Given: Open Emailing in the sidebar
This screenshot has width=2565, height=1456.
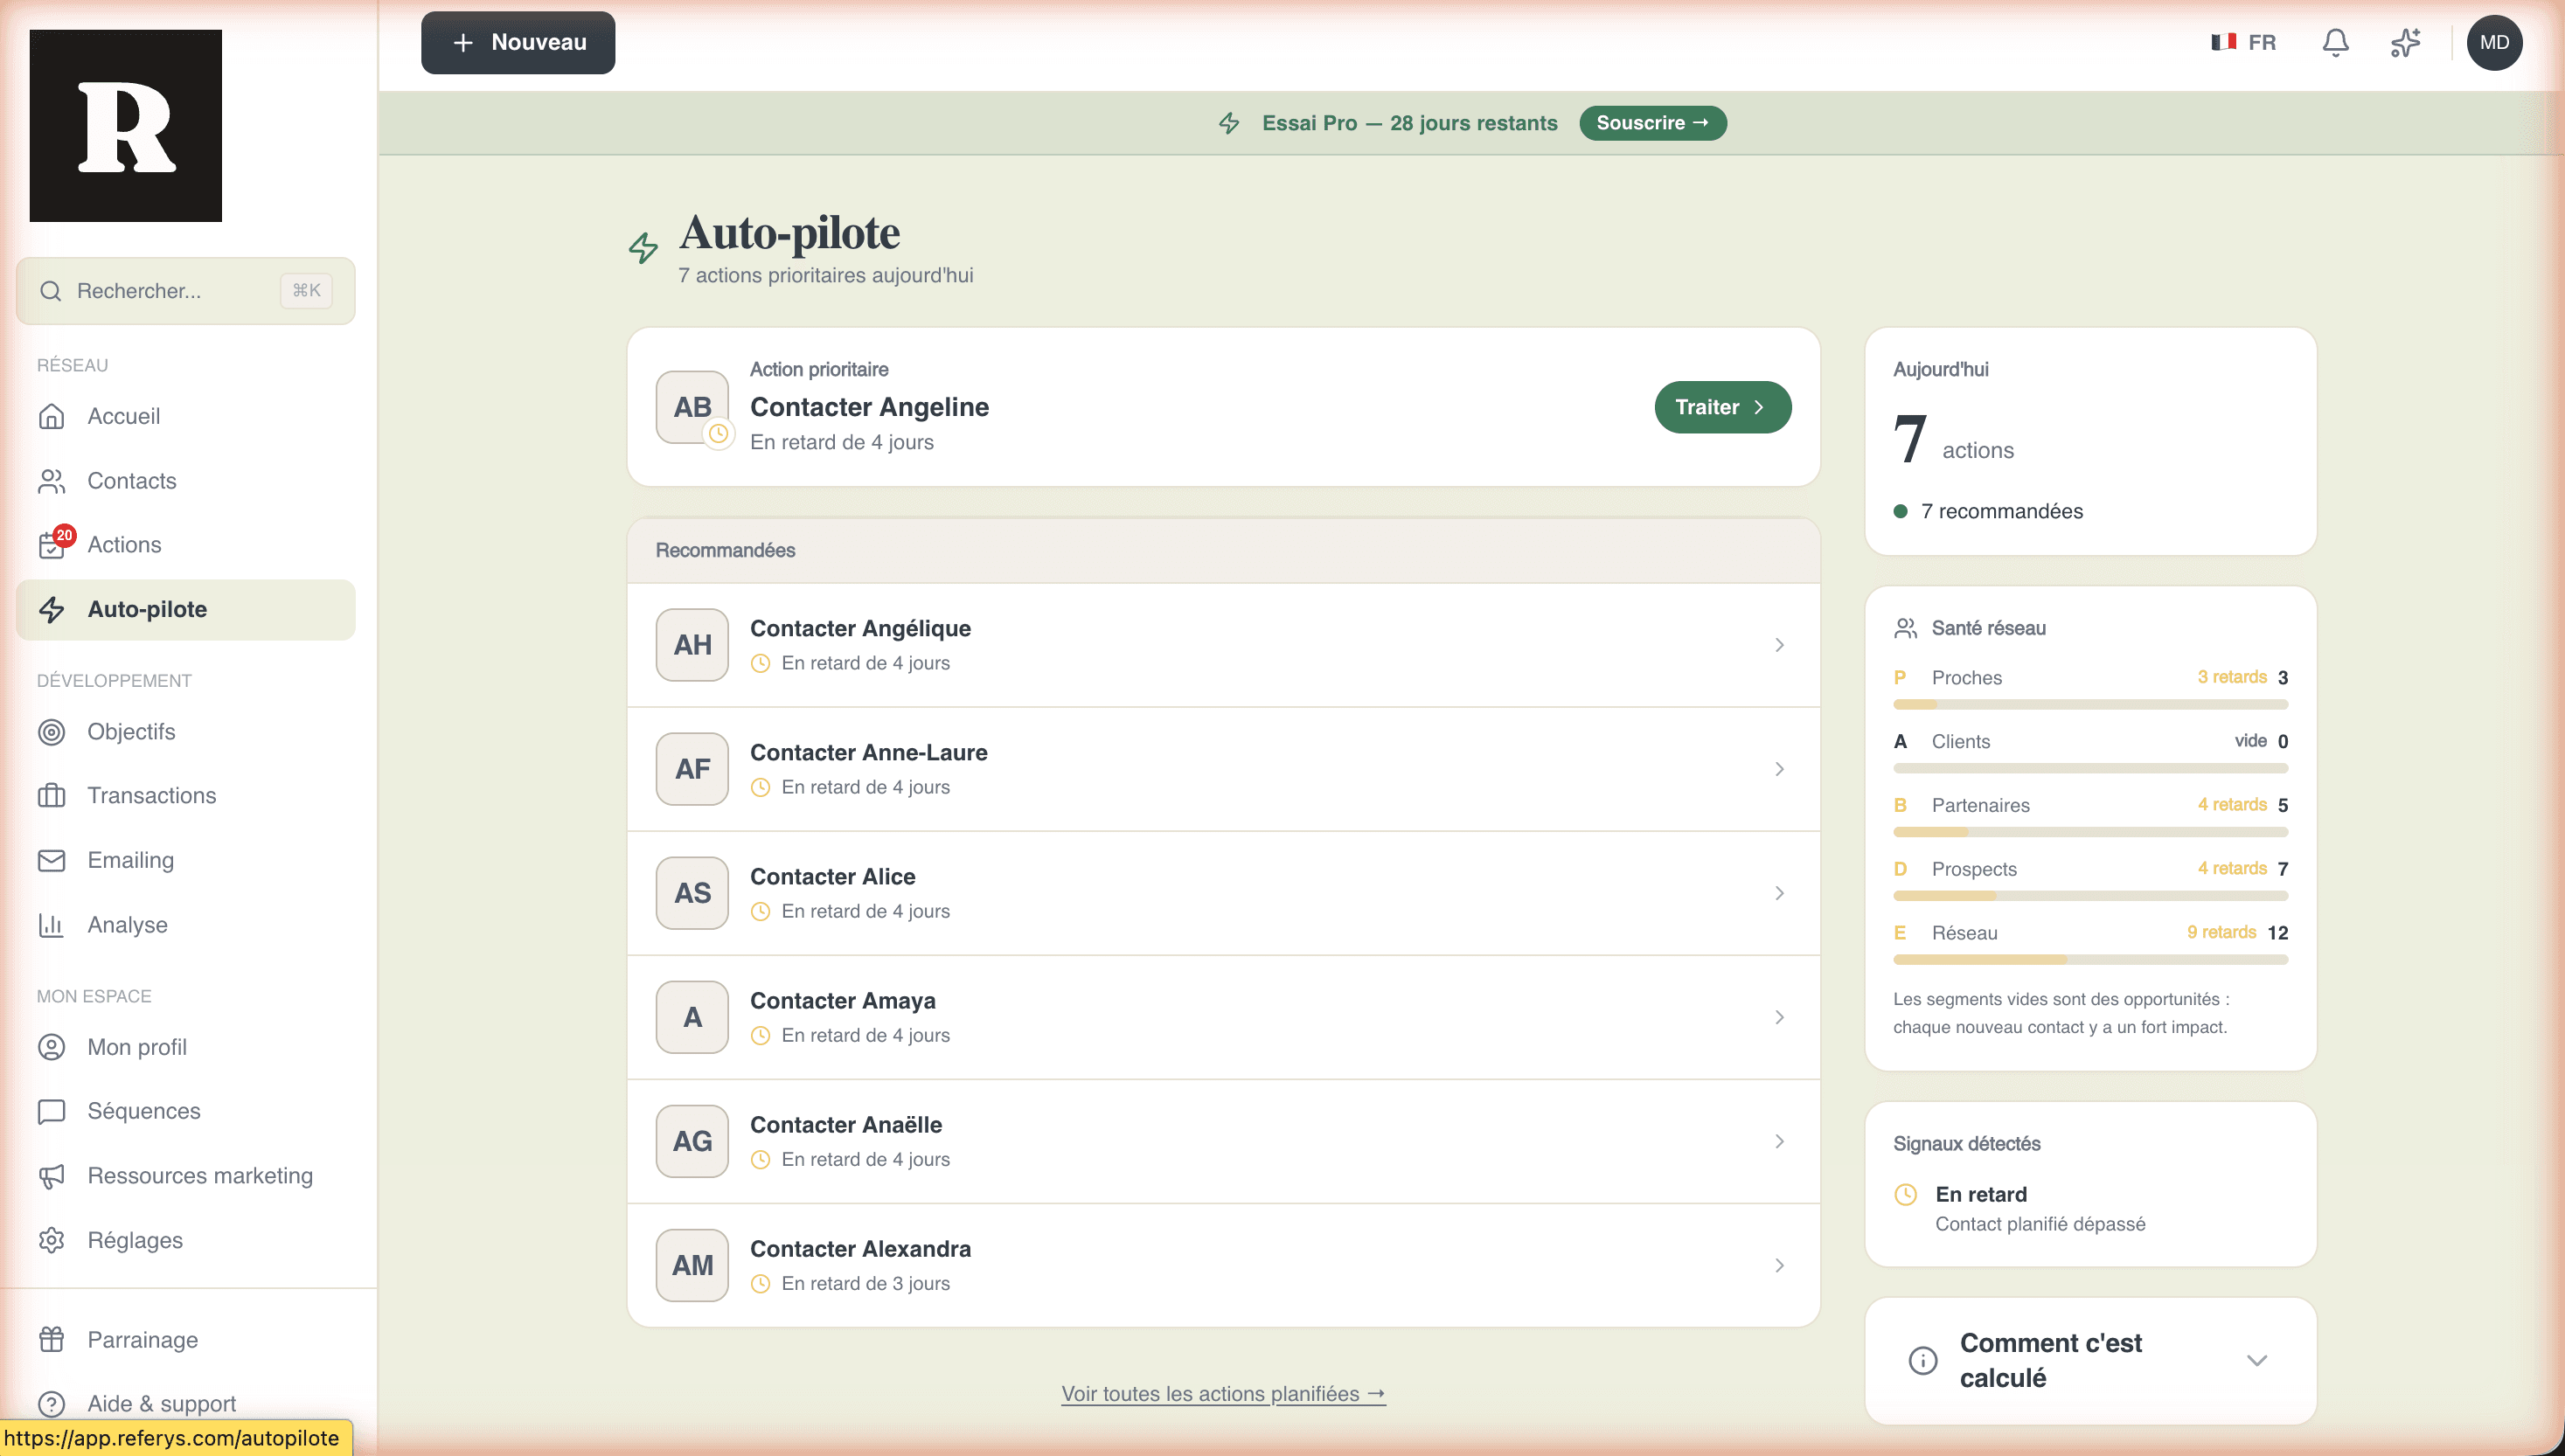Looking at the screenshot, I should pos(186,860).
